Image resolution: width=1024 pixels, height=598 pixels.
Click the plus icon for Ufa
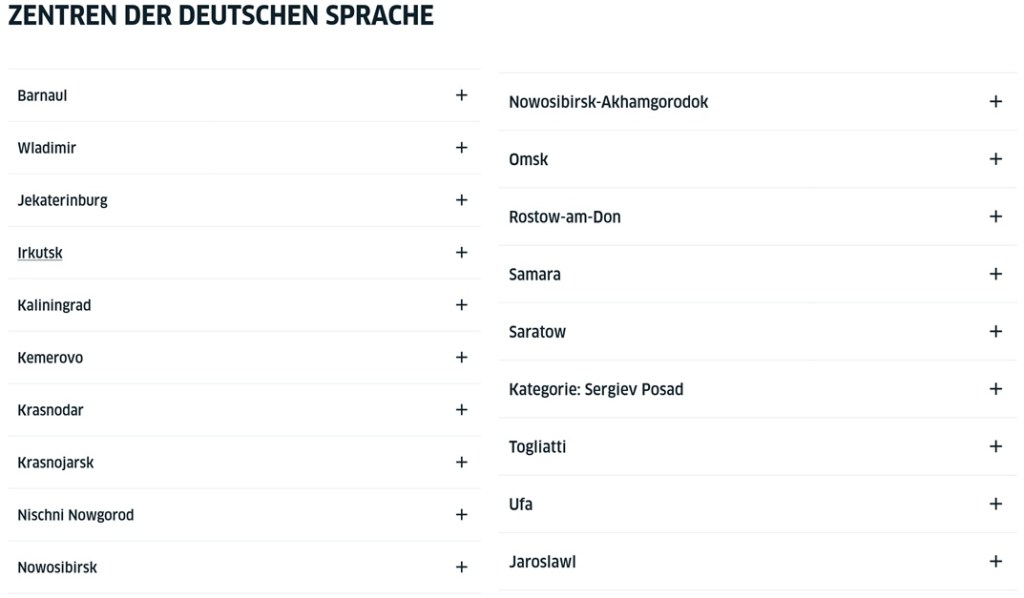[995, 504]
